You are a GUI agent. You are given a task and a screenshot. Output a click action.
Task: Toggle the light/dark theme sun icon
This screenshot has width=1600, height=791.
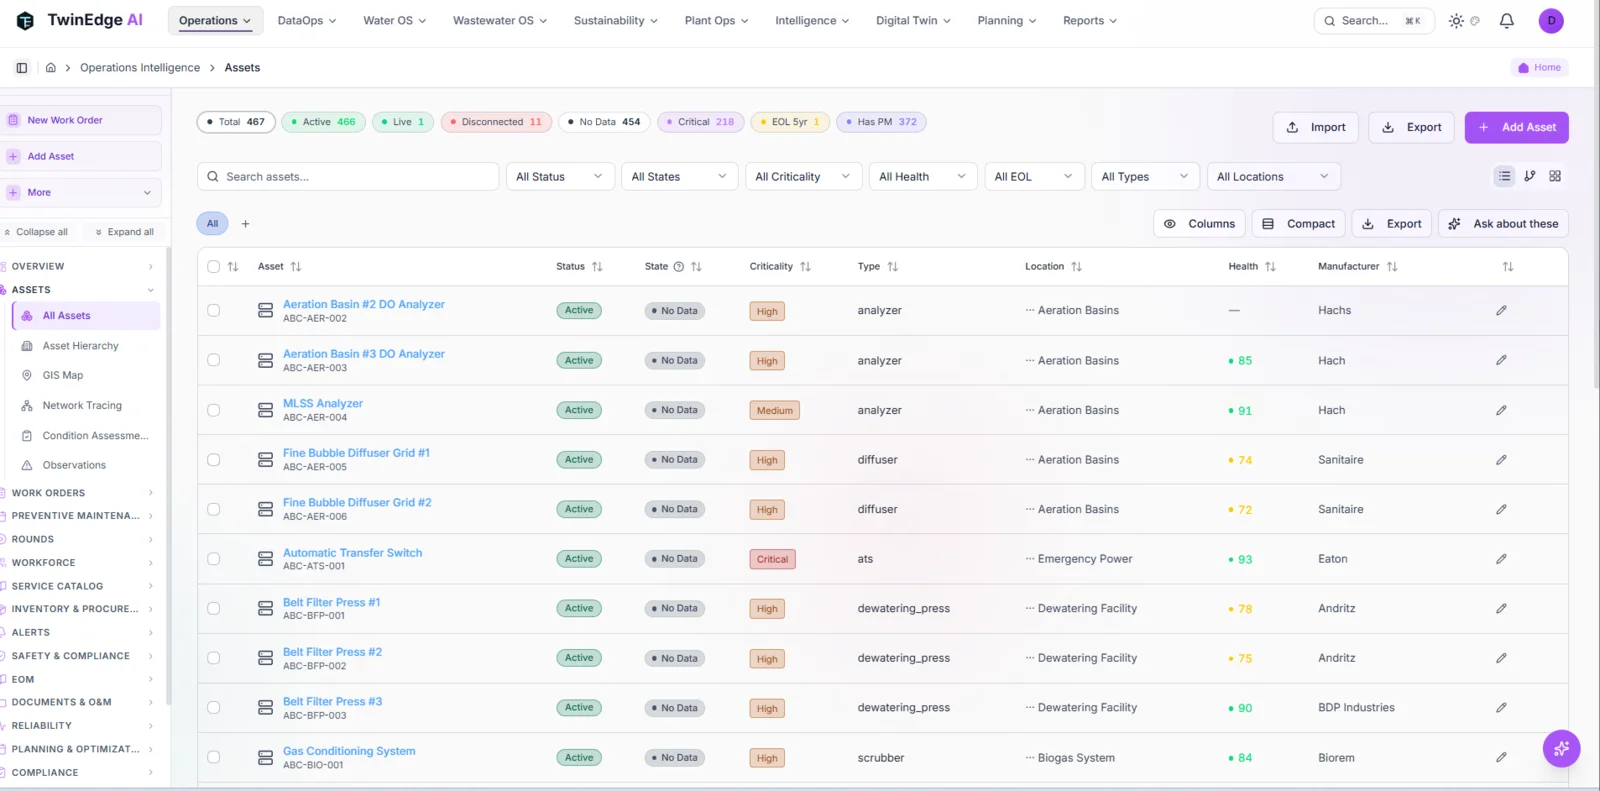[1456, 20]
